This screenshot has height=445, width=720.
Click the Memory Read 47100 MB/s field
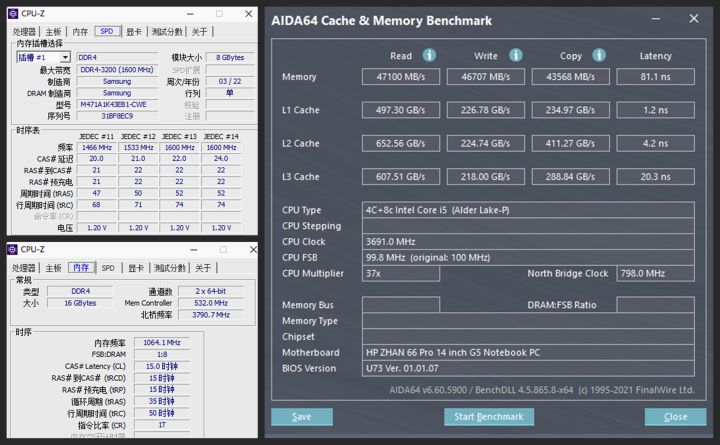click(x=400, y=77)
